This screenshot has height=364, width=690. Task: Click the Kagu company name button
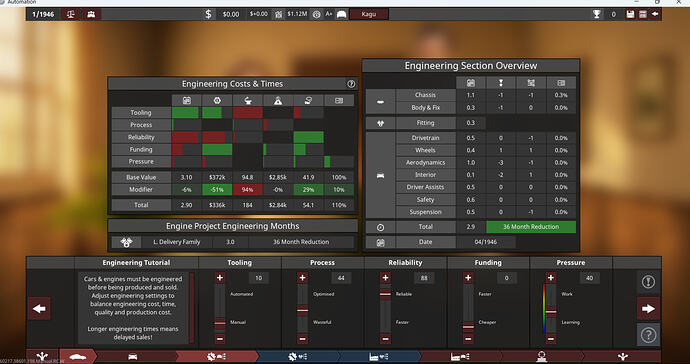[x=369, y=14]
